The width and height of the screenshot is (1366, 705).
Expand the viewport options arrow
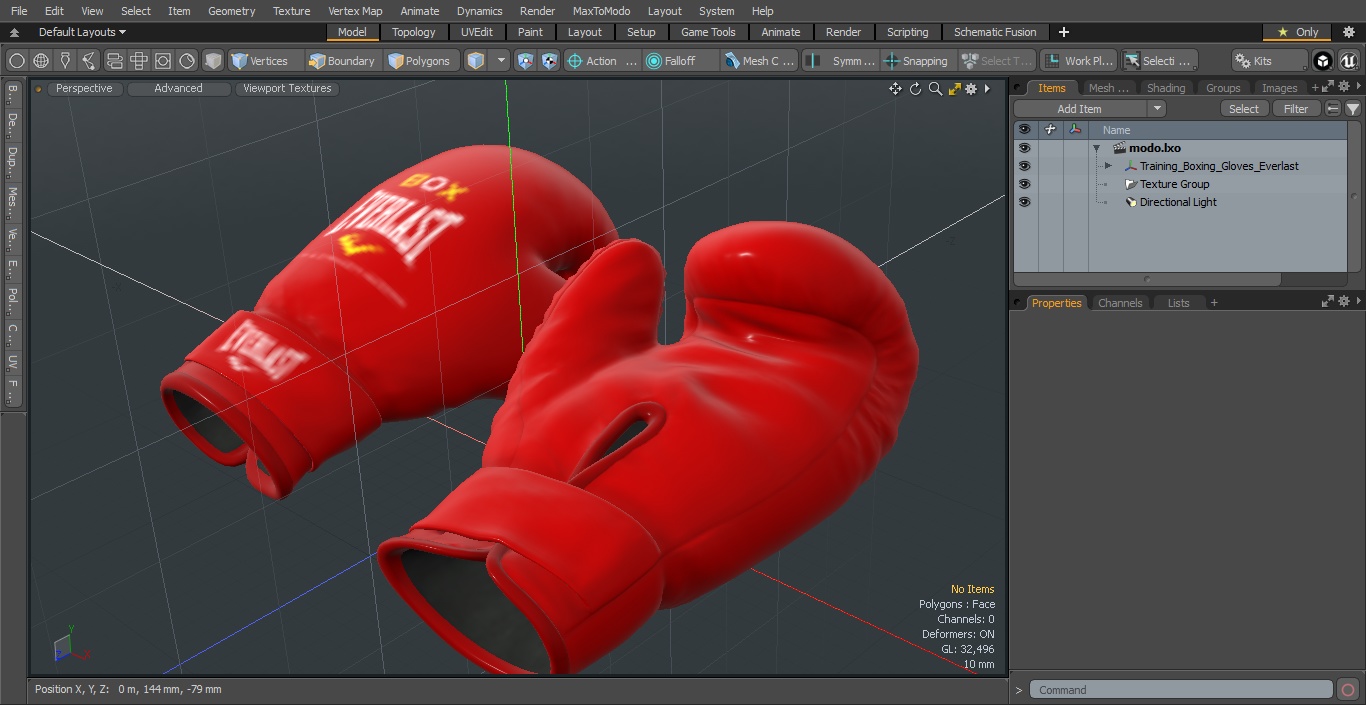point(987,89)
